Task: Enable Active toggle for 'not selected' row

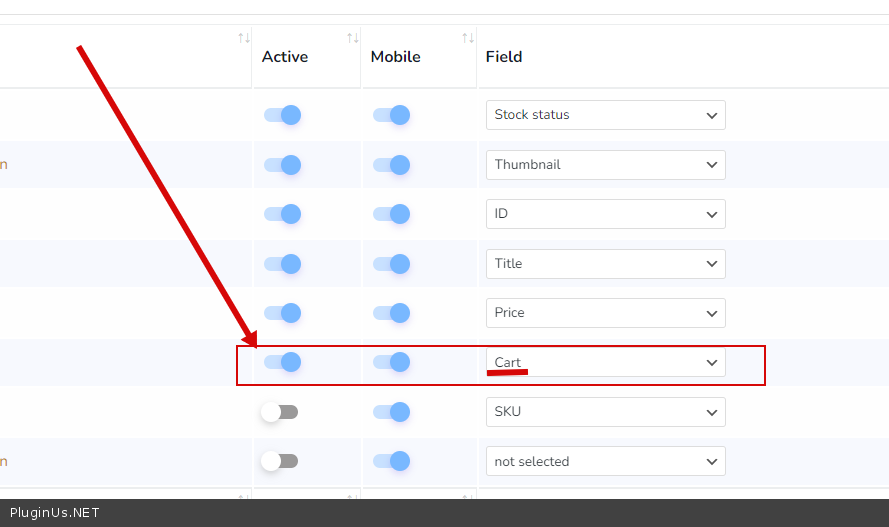Action: [x=280, y=461]
